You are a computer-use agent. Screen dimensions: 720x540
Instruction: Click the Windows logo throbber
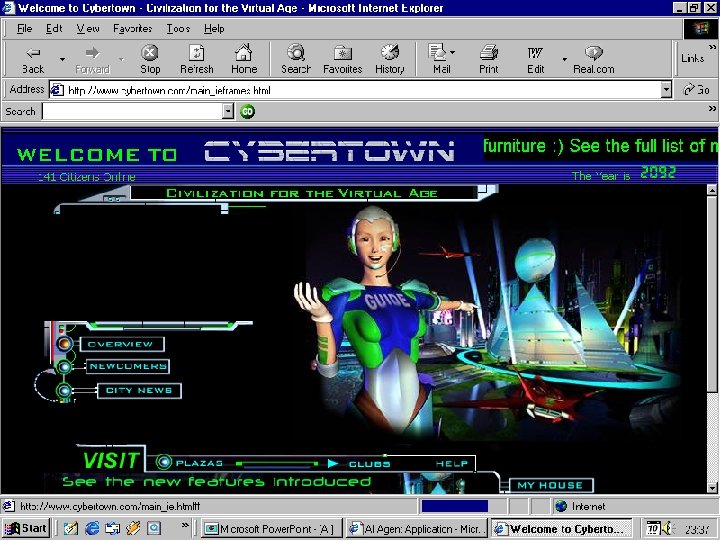tap(700, 28)
